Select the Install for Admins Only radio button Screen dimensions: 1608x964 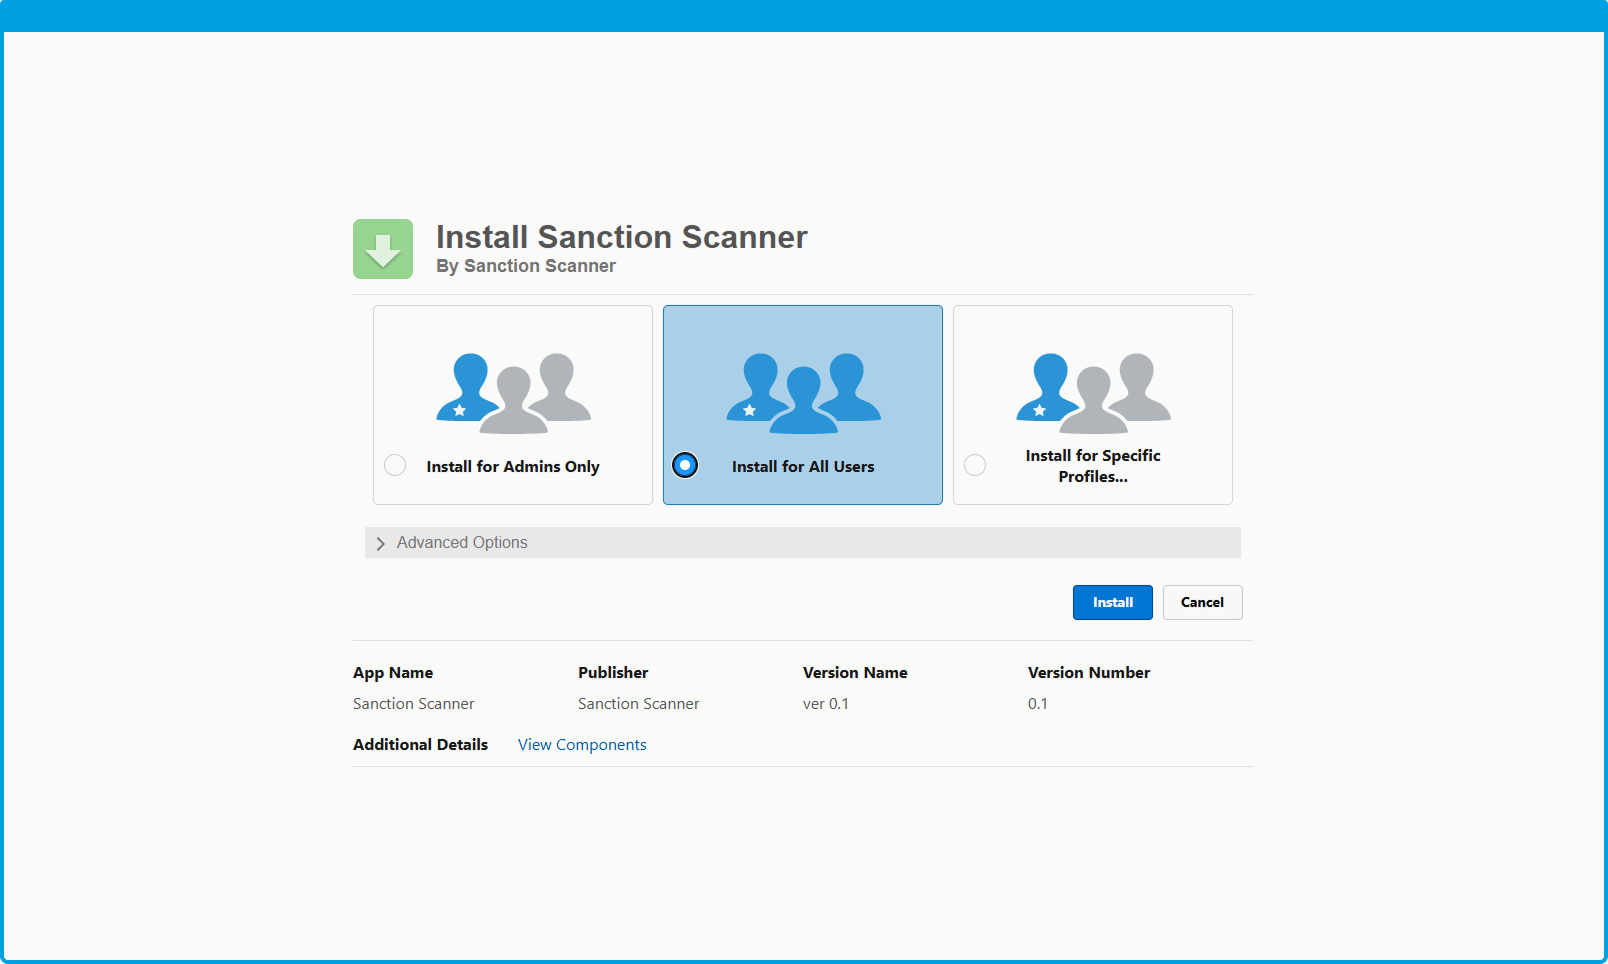tap(395, 465)
